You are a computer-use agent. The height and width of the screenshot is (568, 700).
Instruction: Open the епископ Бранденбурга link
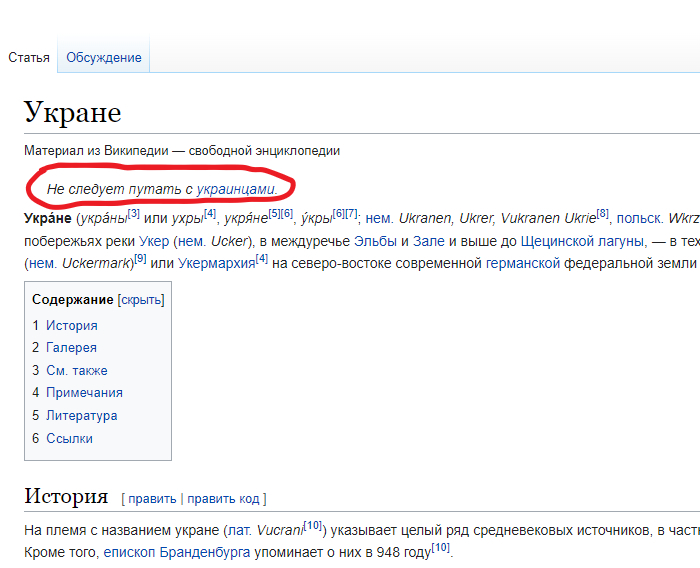tap(177, 552)
